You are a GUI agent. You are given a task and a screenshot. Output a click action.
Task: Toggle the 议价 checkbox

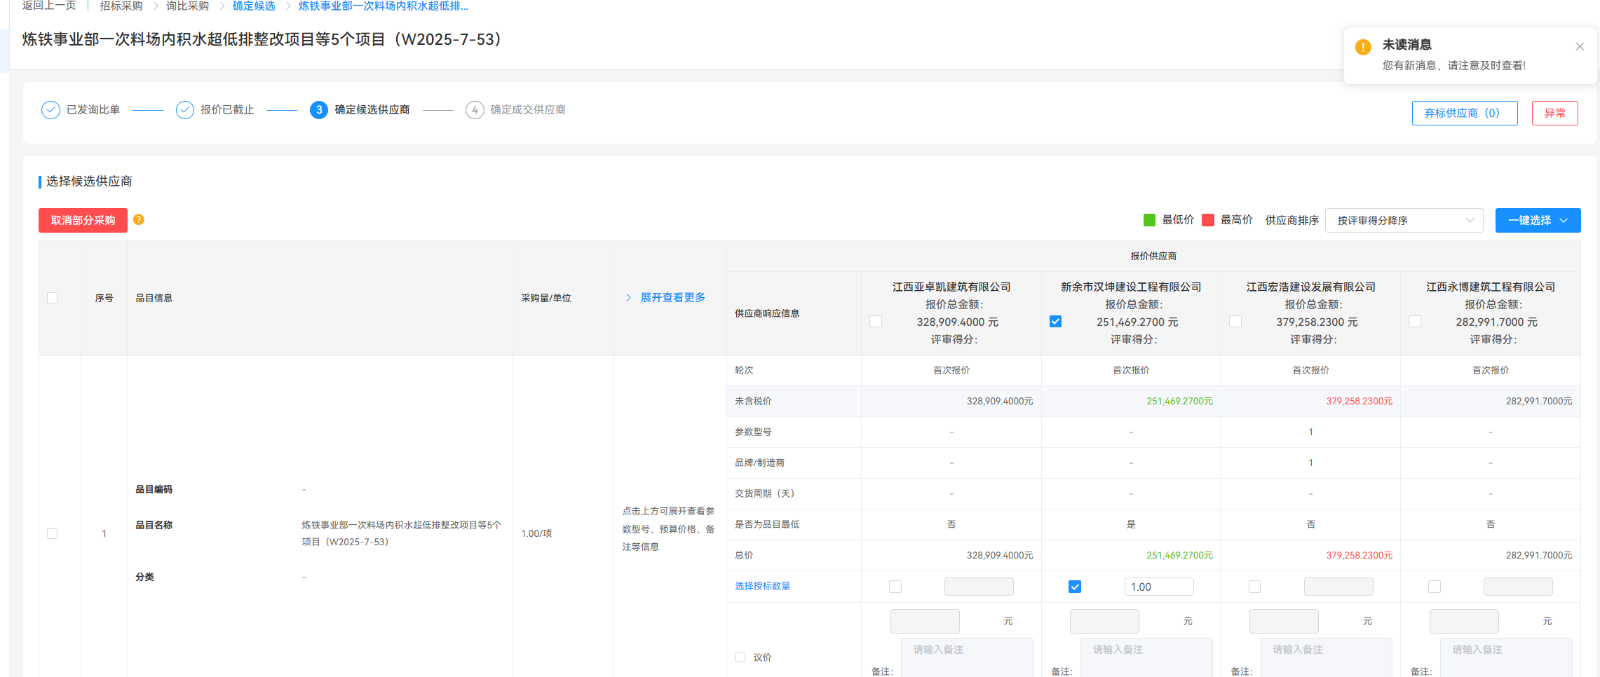(741, 658)
